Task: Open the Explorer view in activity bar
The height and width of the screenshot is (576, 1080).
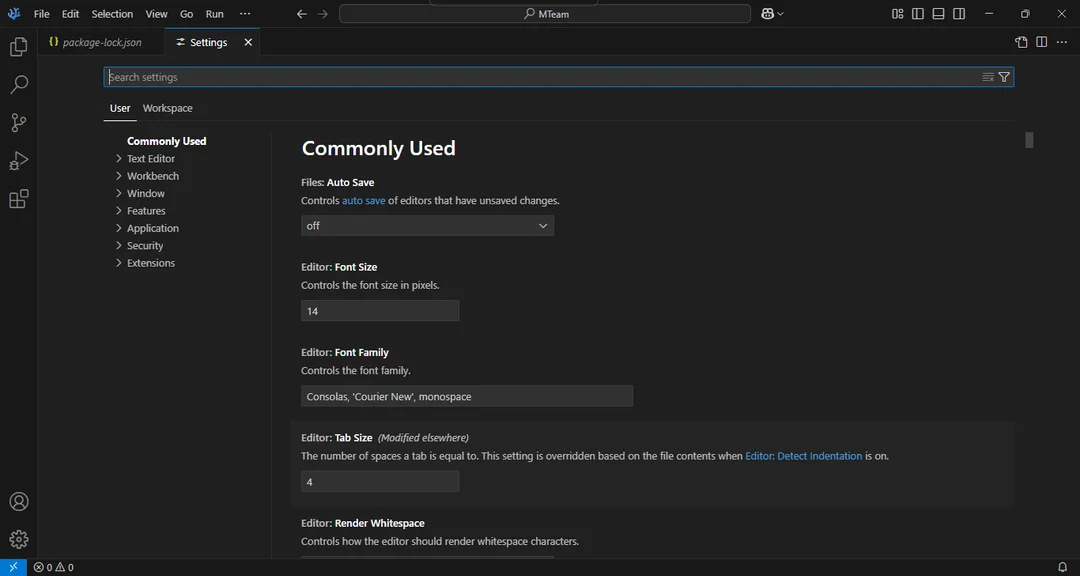Action: 19,47
